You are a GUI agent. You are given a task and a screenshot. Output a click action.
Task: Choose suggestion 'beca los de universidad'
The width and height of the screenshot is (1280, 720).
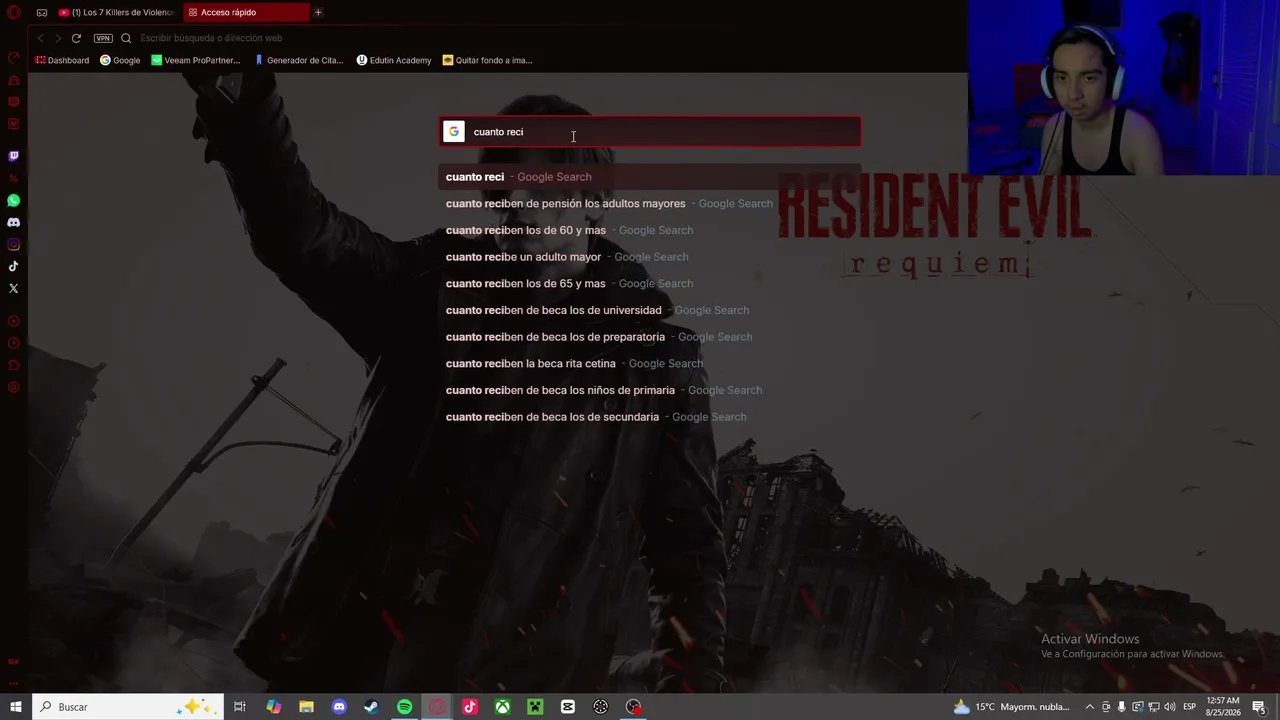650,310
